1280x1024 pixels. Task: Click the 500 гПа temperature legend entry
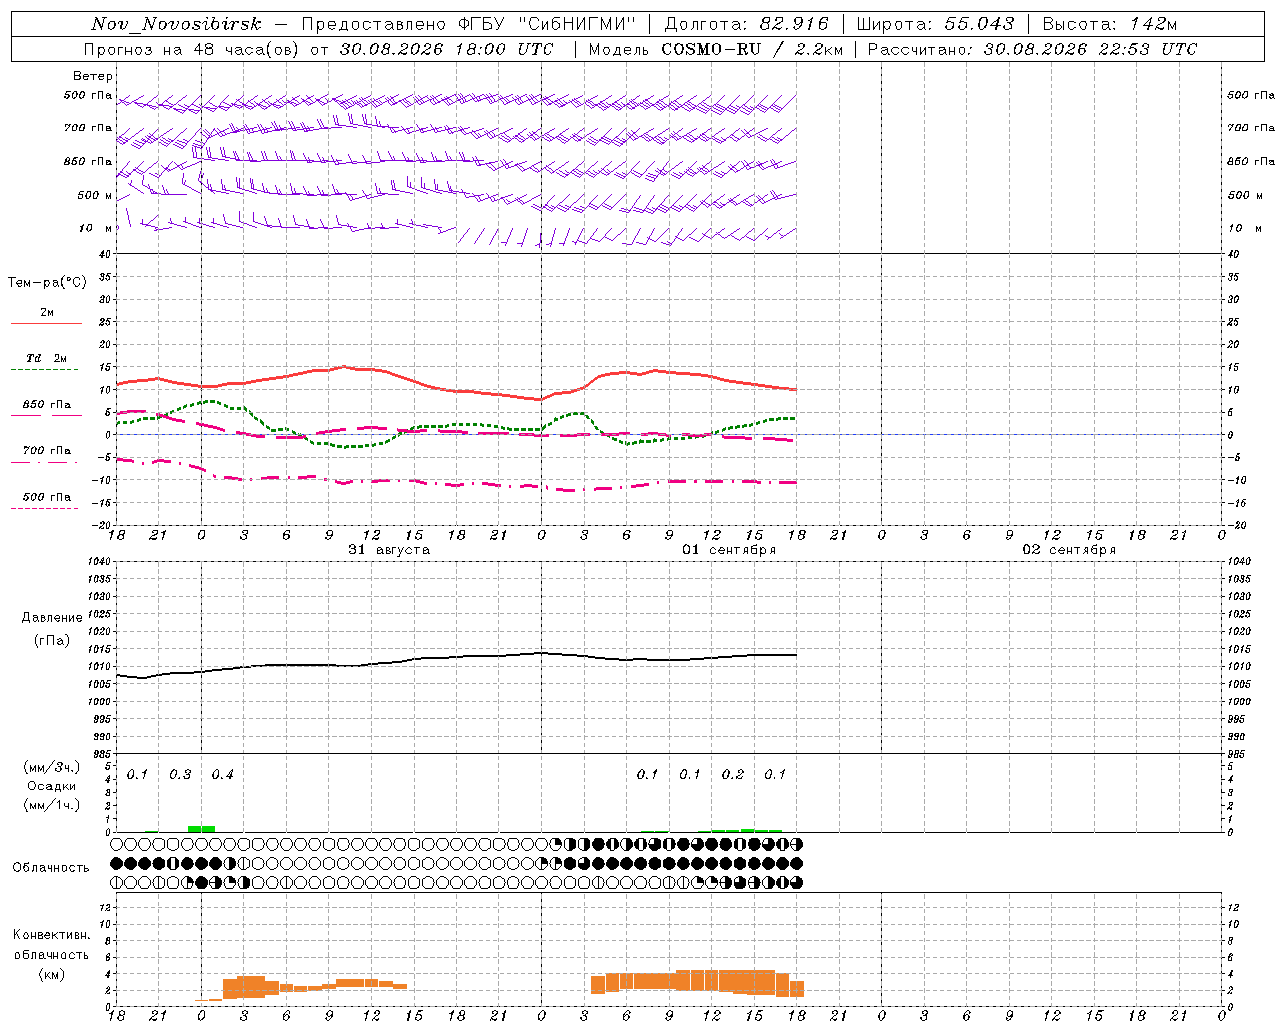pos(47,497)
